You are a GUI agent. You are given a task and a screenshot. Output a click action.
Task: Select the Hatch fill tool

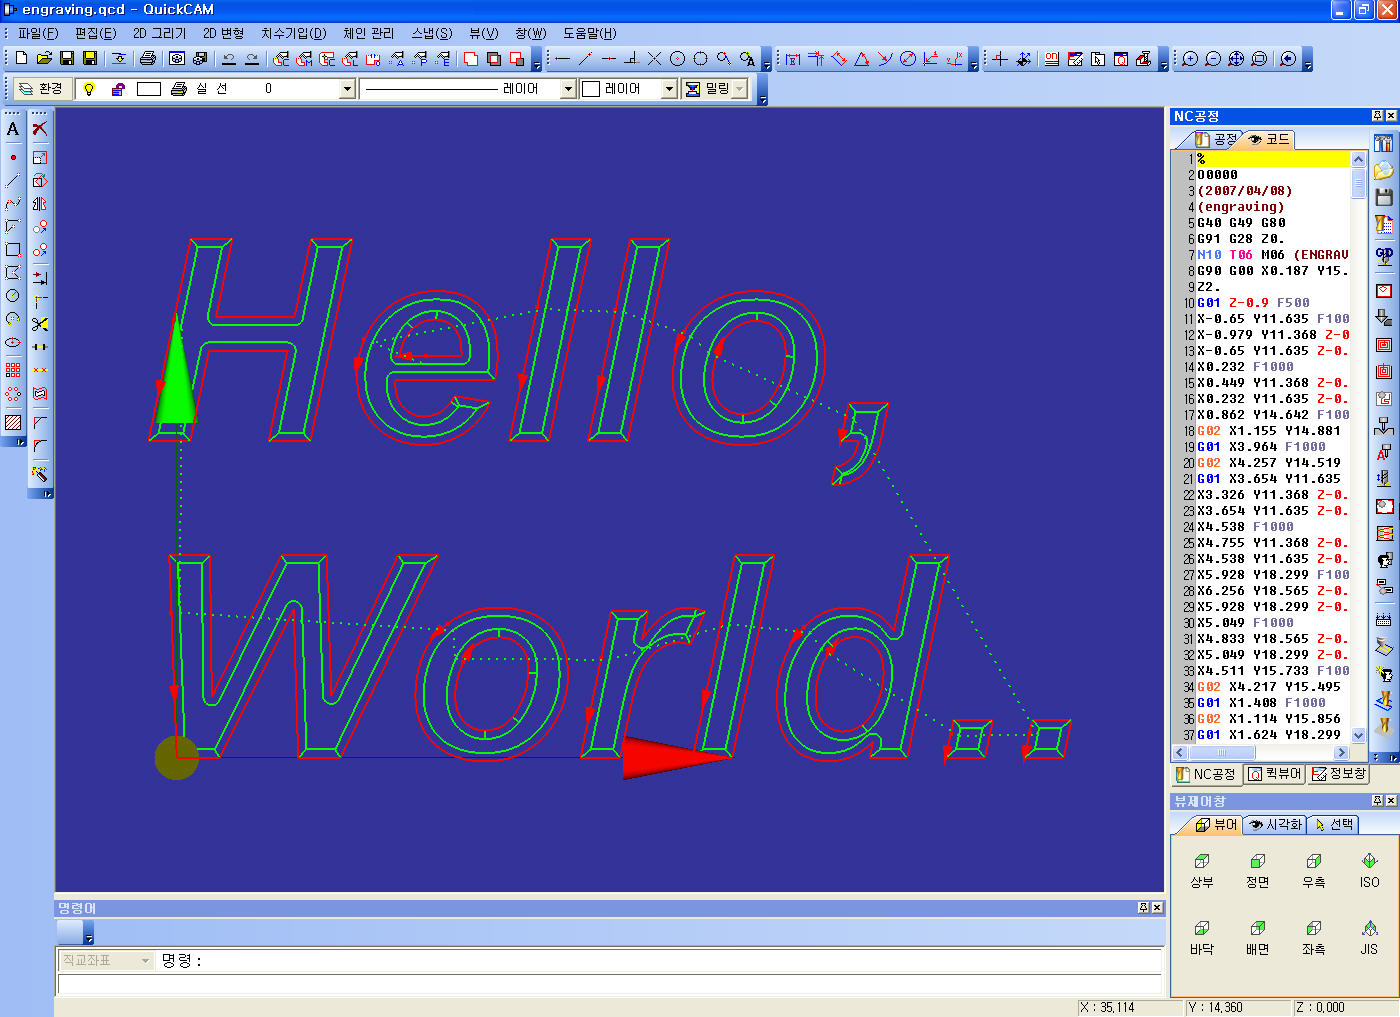point(13,422)
